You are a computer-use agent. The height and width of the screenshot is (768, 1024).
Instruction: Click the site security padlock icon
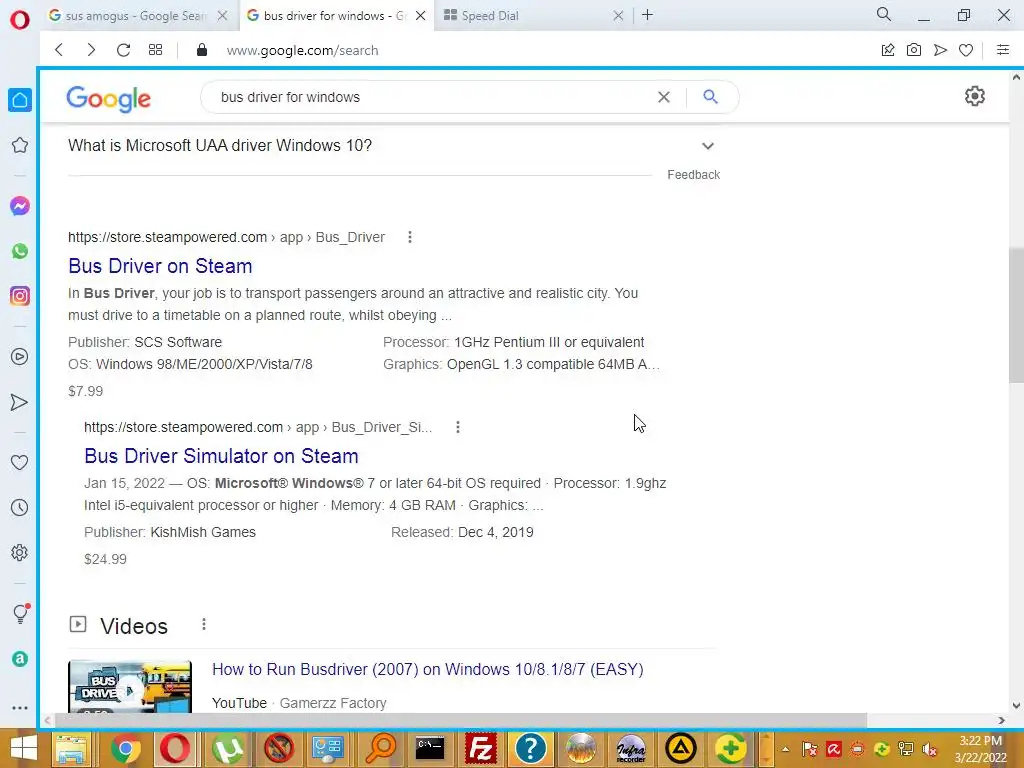202,50
